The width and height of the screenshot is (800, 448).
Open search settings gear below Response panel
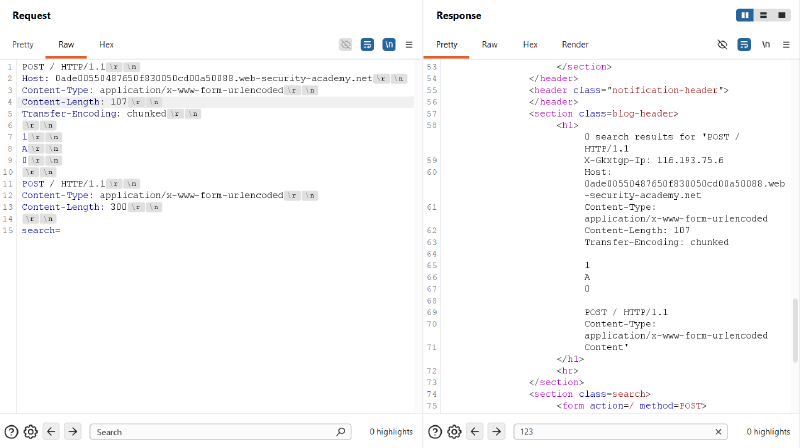[x=454, y=432]
